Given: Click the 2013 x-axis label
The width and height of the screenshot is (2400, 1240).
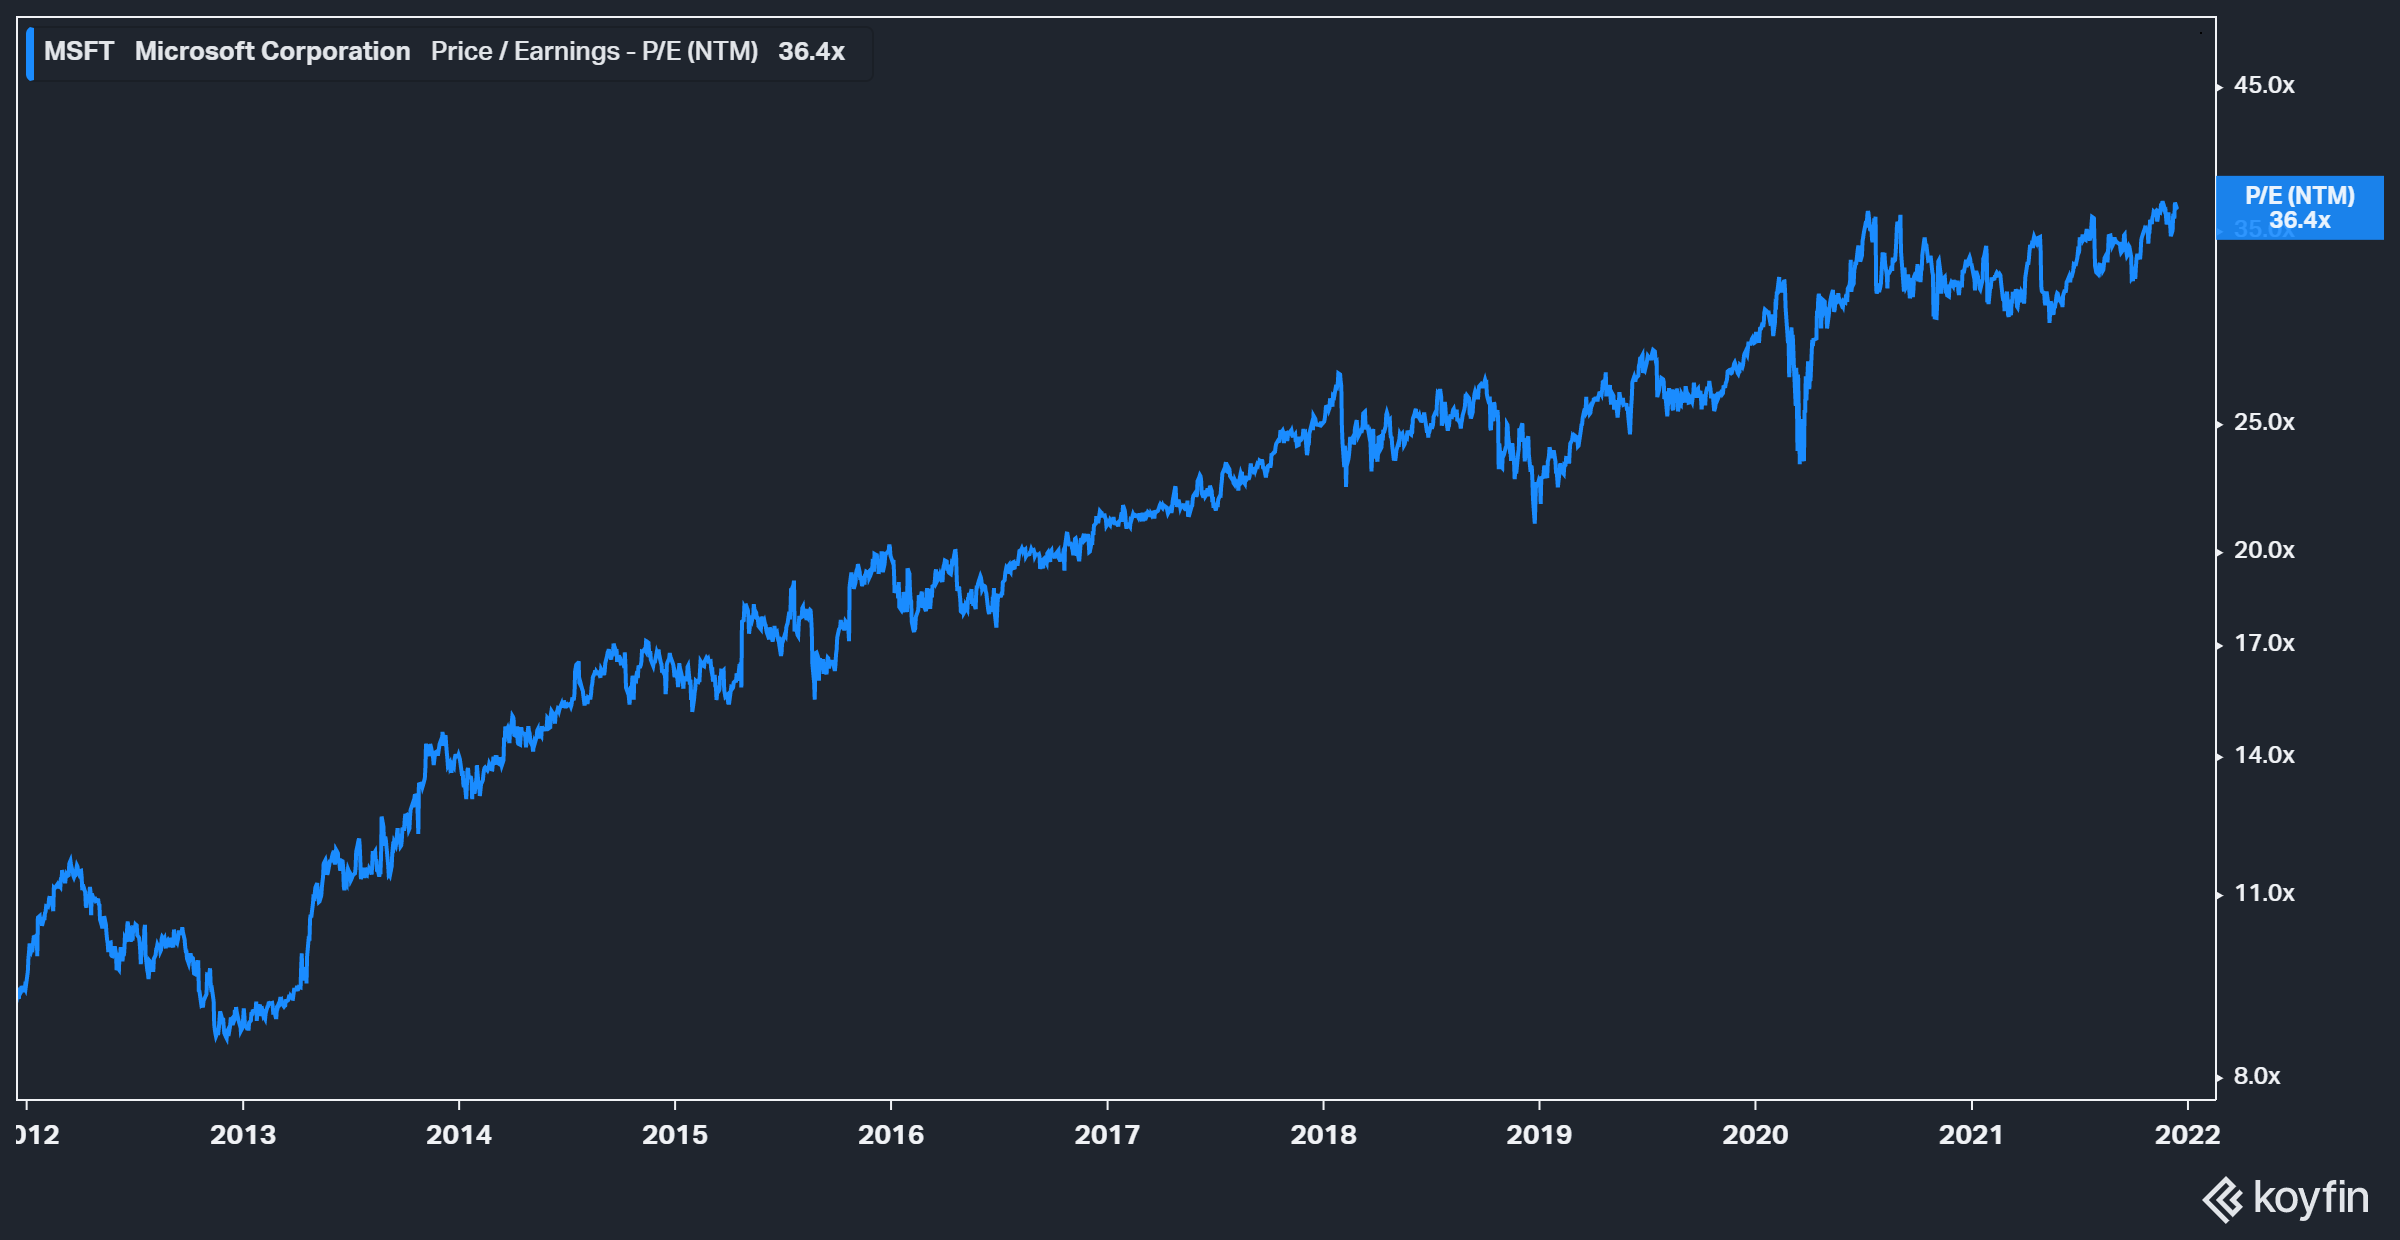Looking at the screenshot, I should click(243, 1135).
